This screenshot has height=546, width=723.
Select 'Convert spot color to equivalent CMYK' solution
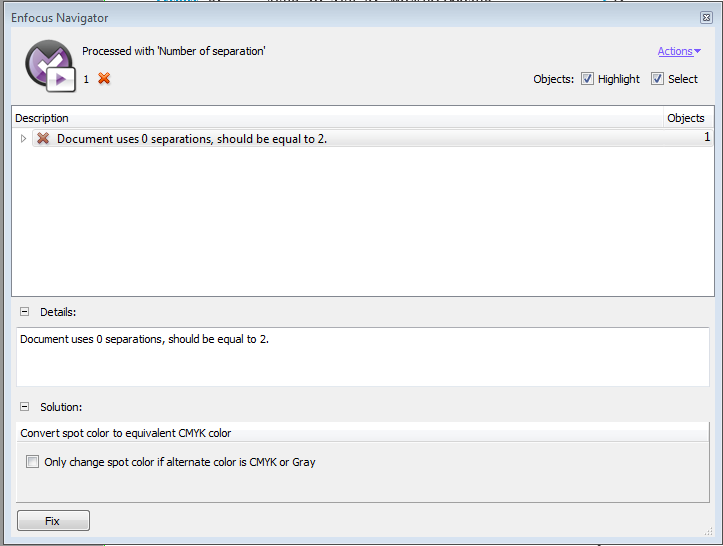(362, 433)
